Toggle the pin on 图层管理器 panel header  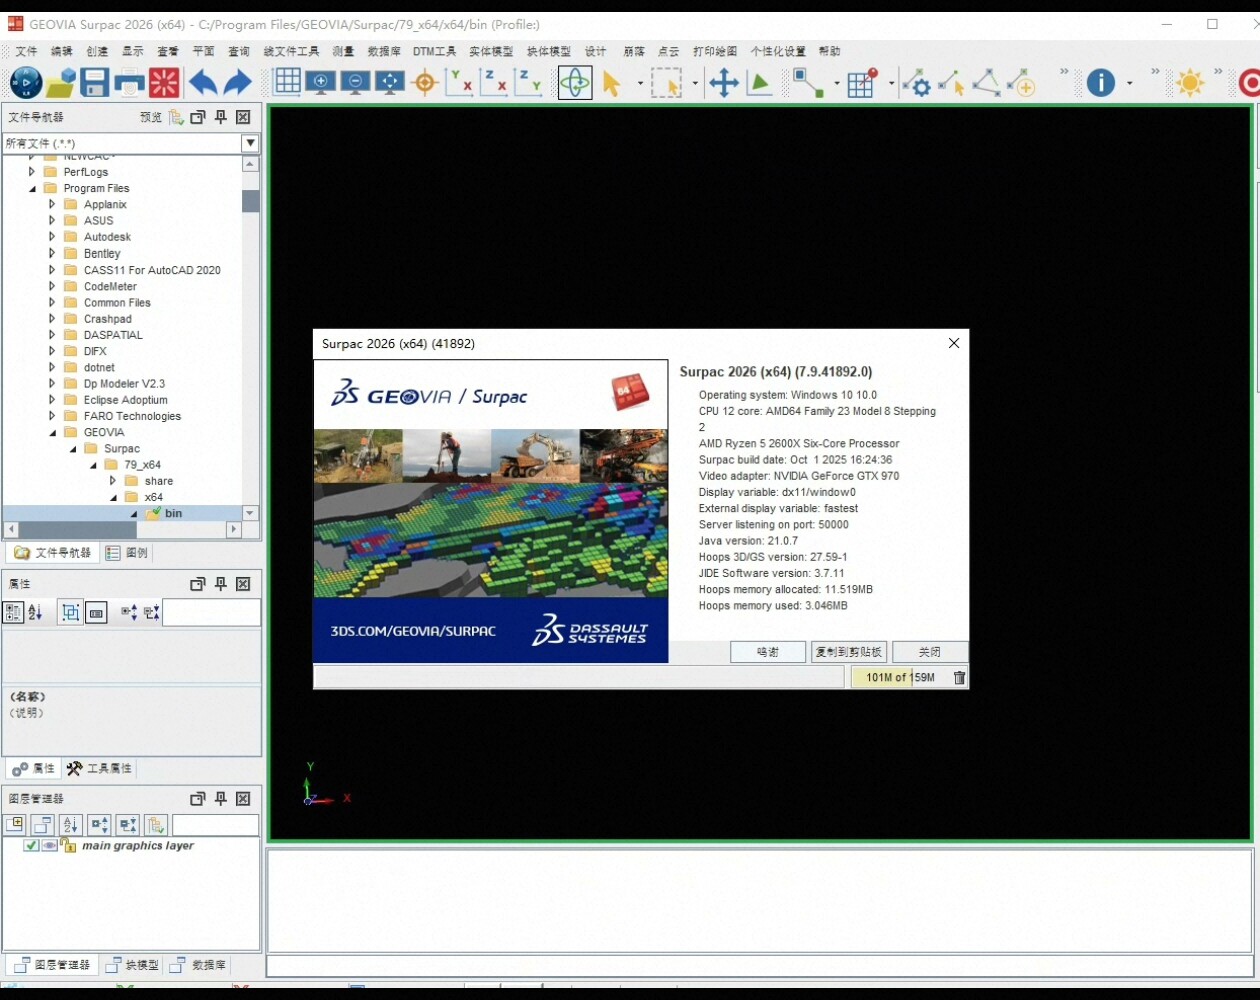click(x=221, y=799)
